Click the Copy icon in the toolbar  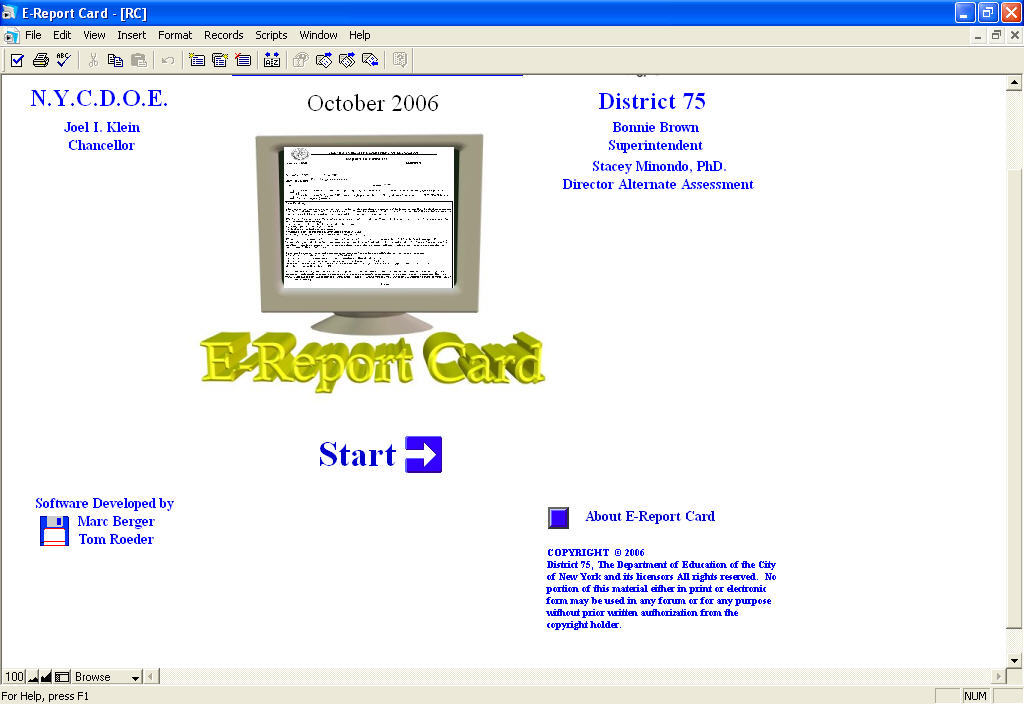[115, 60]
